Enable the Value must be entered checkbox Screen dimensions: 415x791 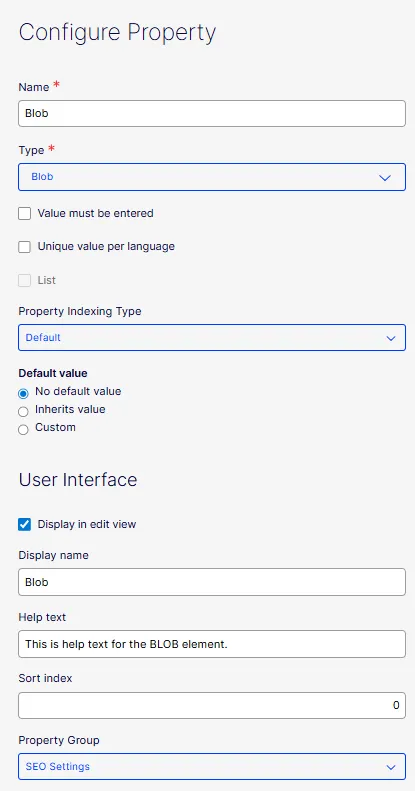tap(24, 213)
